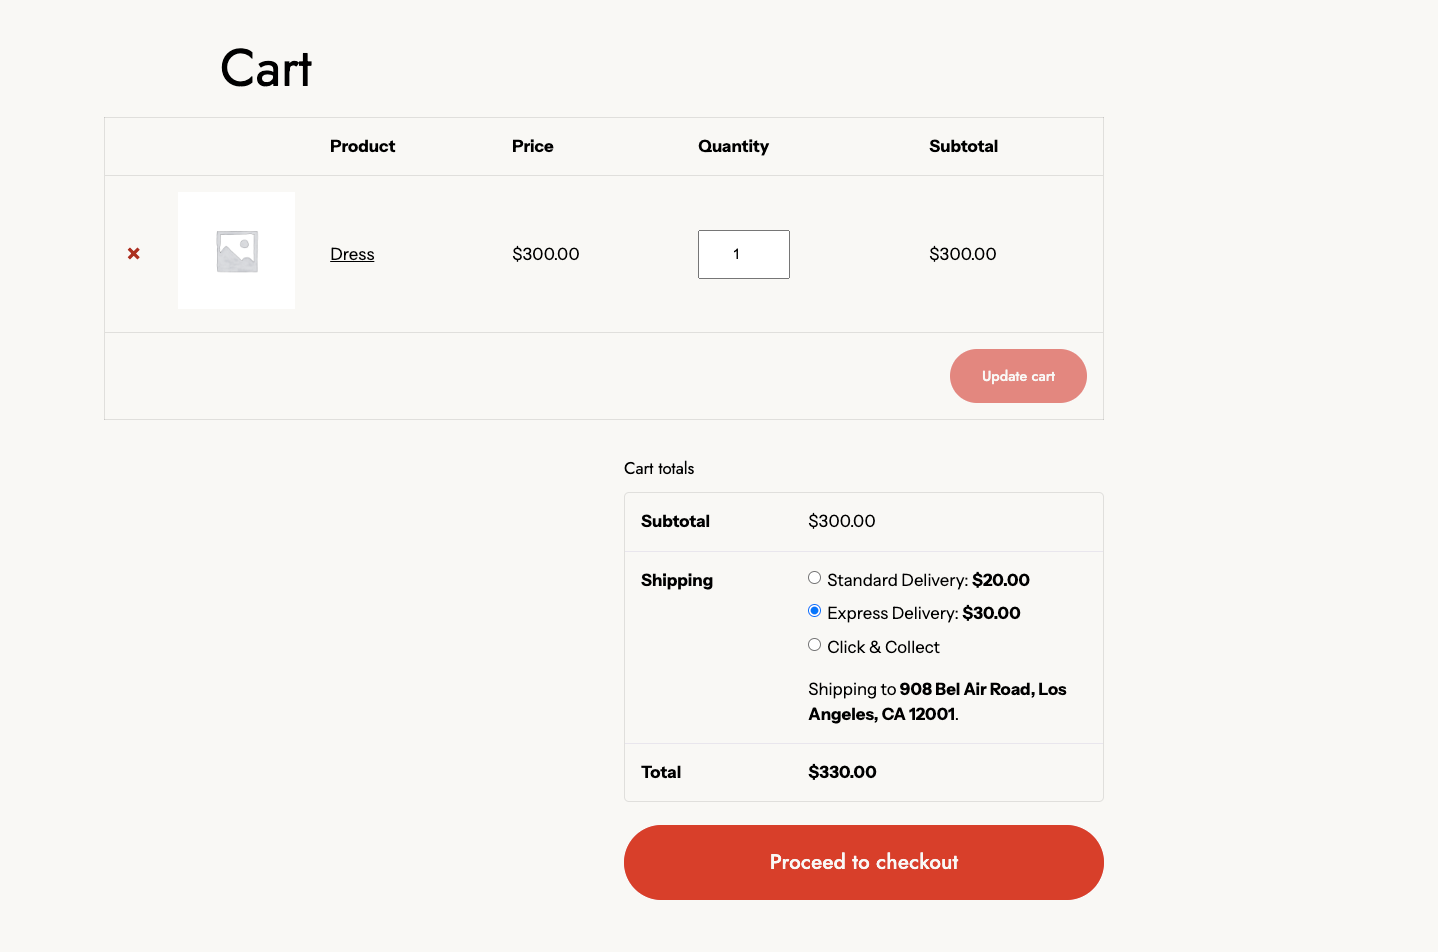Screen dimensions: 1438x952
Task: Click the Dress placeholder product thumbnail
Action: pyautogui.click(x=236, y=250)
